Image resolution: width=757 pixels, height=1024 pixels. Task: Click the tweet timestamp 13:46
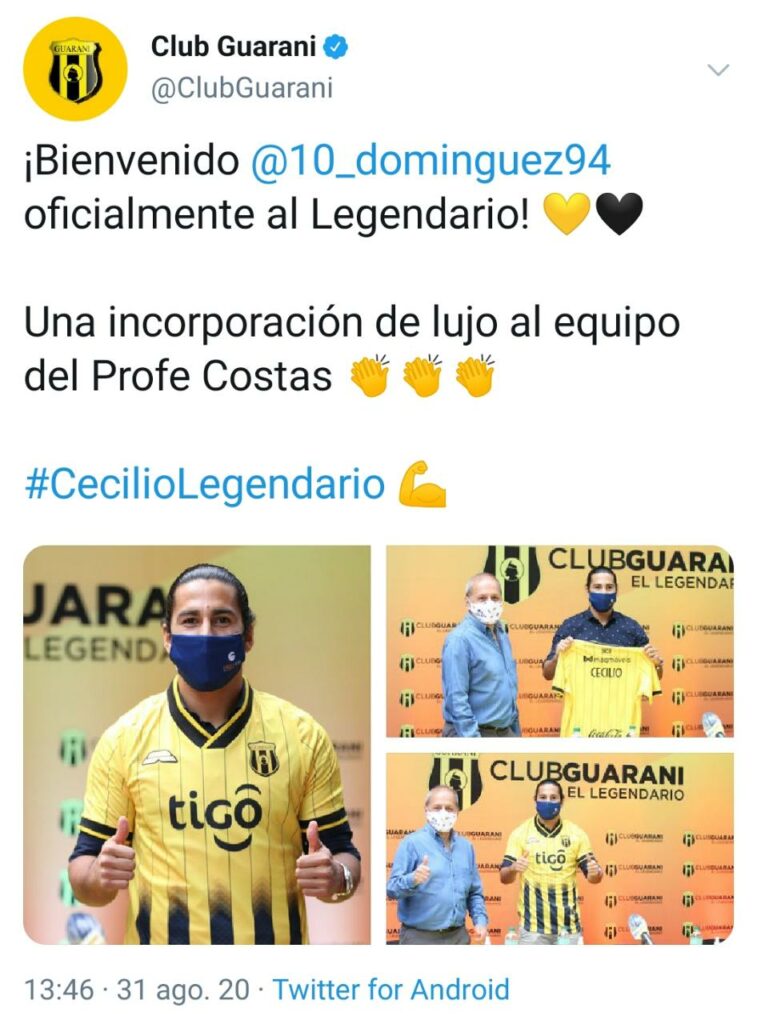click(x=59, y=989)
